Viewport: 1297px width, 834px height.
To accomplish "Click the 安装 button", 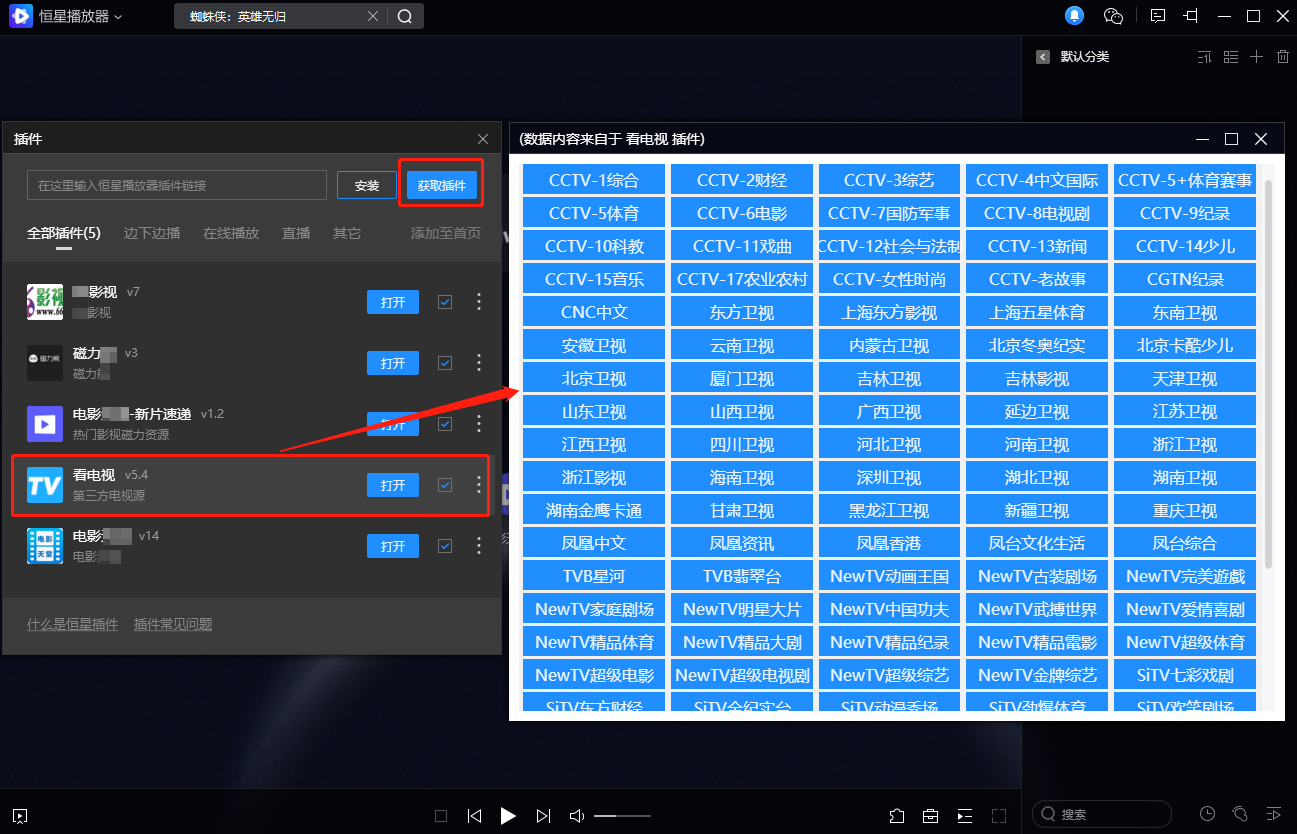I will (x=367, y=185).
